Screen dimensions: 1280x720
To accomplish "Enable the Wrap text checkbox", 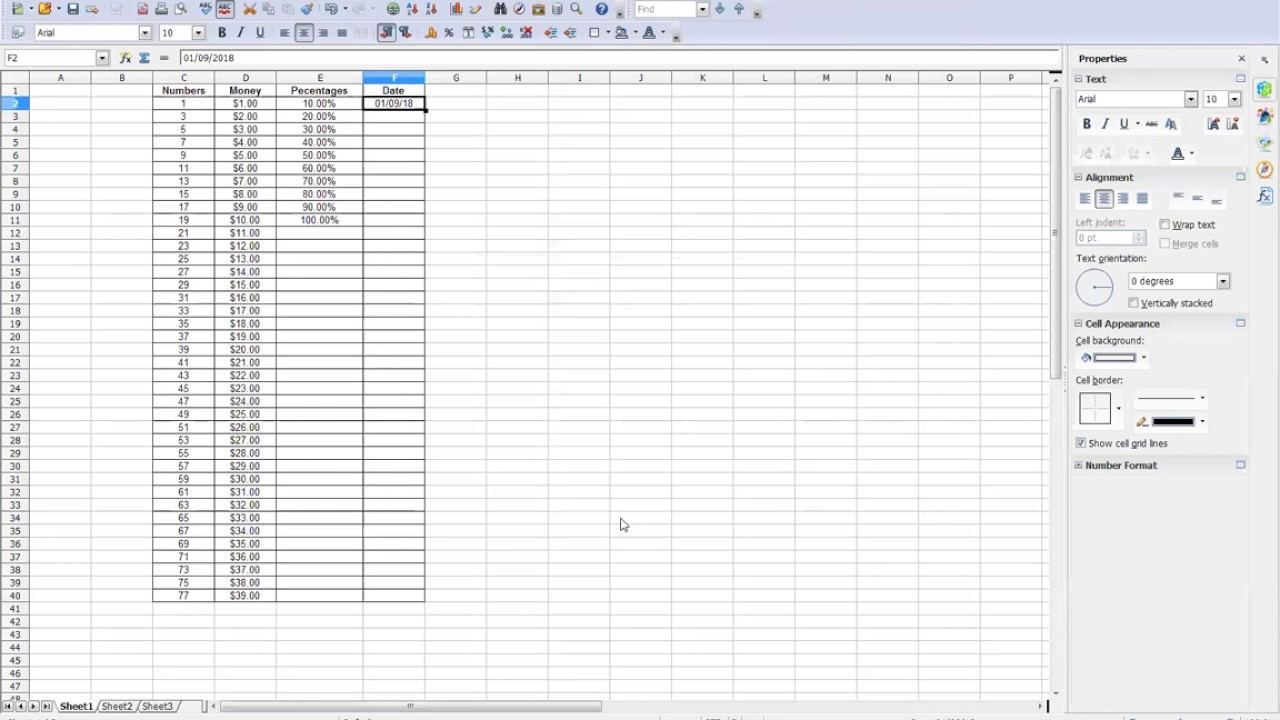I will [x=1165, y=225].
